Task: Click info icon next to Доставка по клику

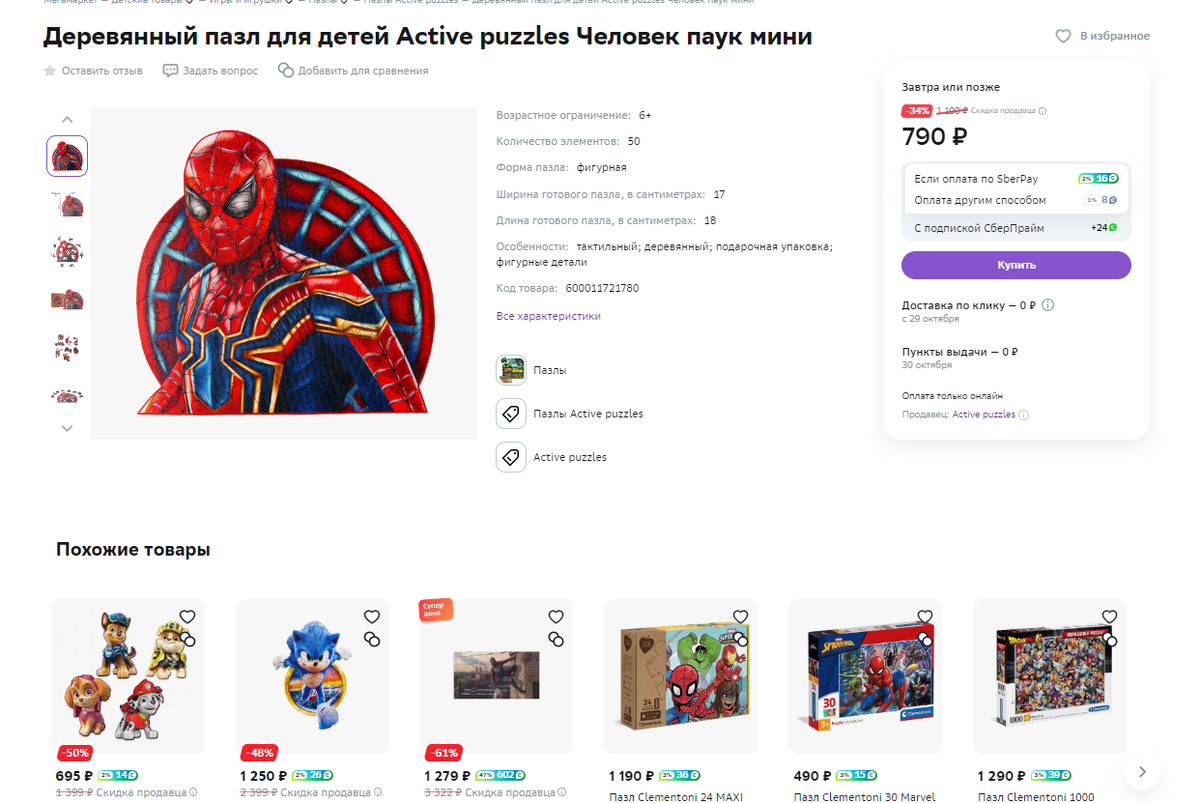Action: 1048,305
